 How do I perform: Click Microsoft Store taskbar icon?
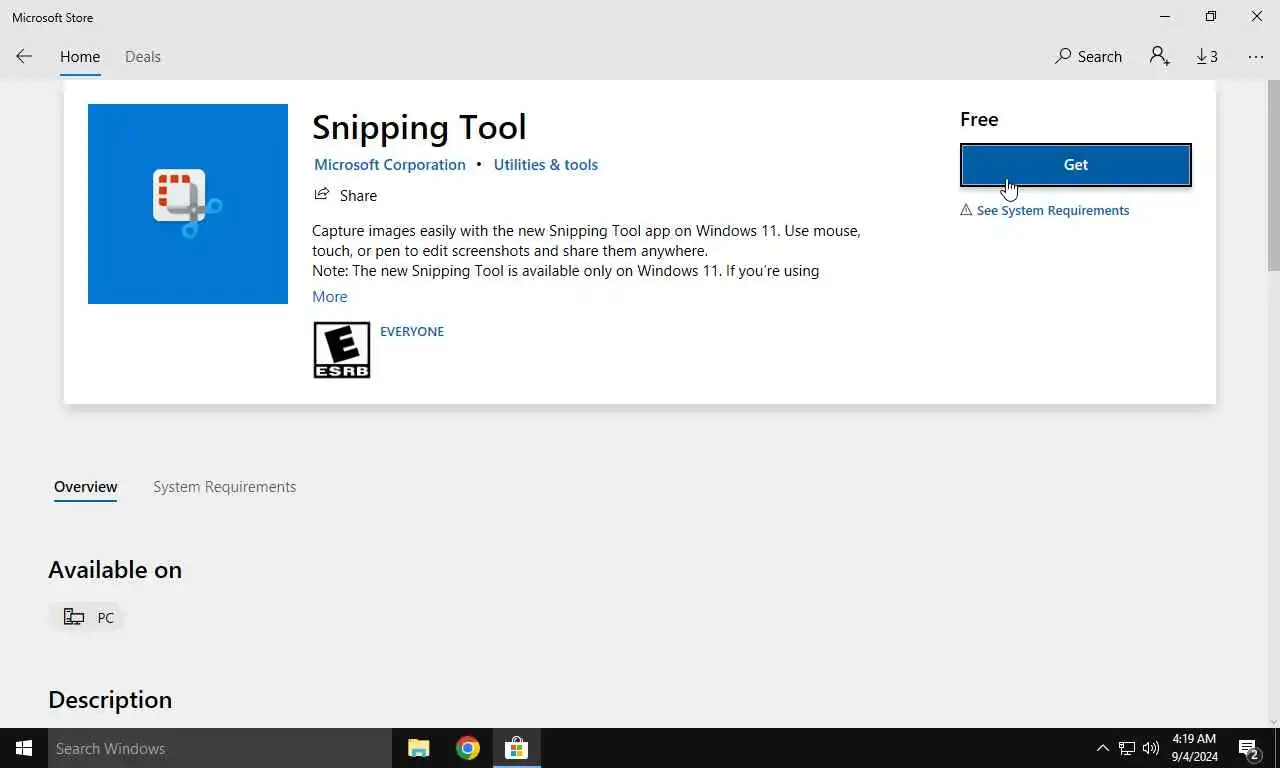pos(516,748)
